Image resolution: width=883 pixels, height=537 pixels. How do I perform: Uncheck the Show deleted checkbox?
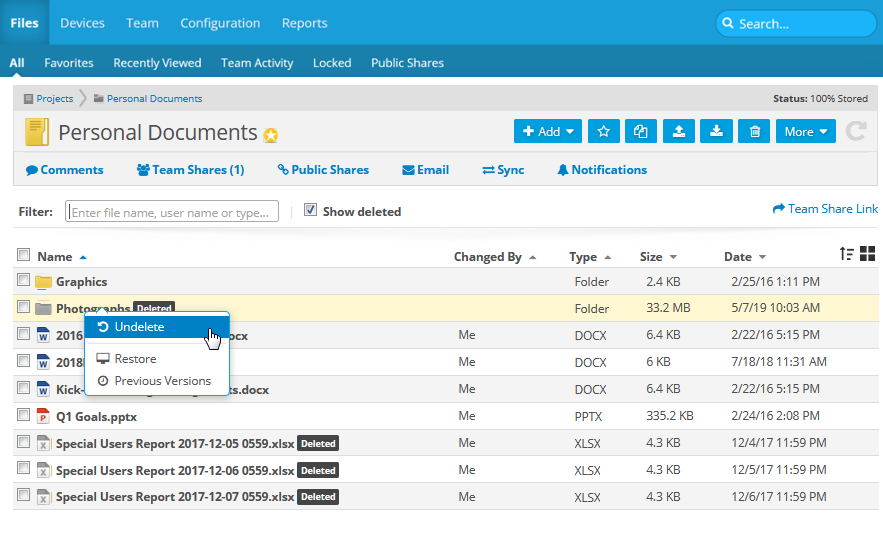pyautogui.click(x=310, y=211)
